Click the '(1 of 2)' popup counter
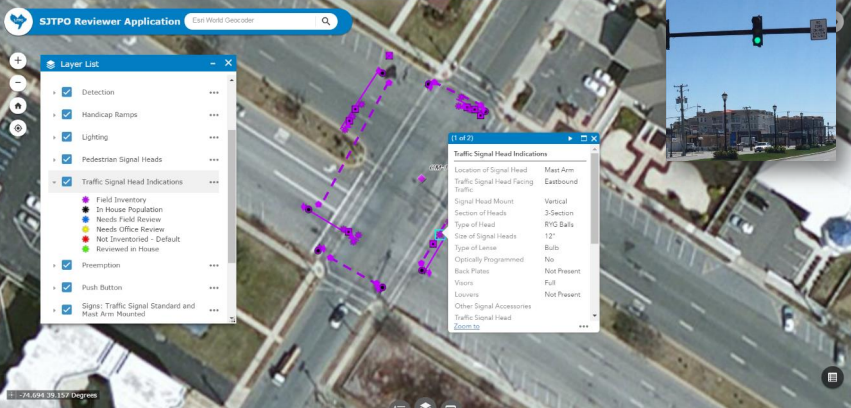851x408 pixels. tap(462, 138)
